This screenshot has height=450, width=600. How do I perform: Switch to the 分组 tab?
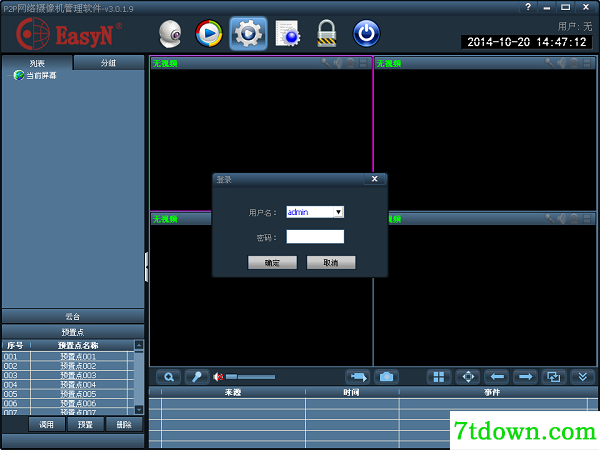(x=109, y=63)
